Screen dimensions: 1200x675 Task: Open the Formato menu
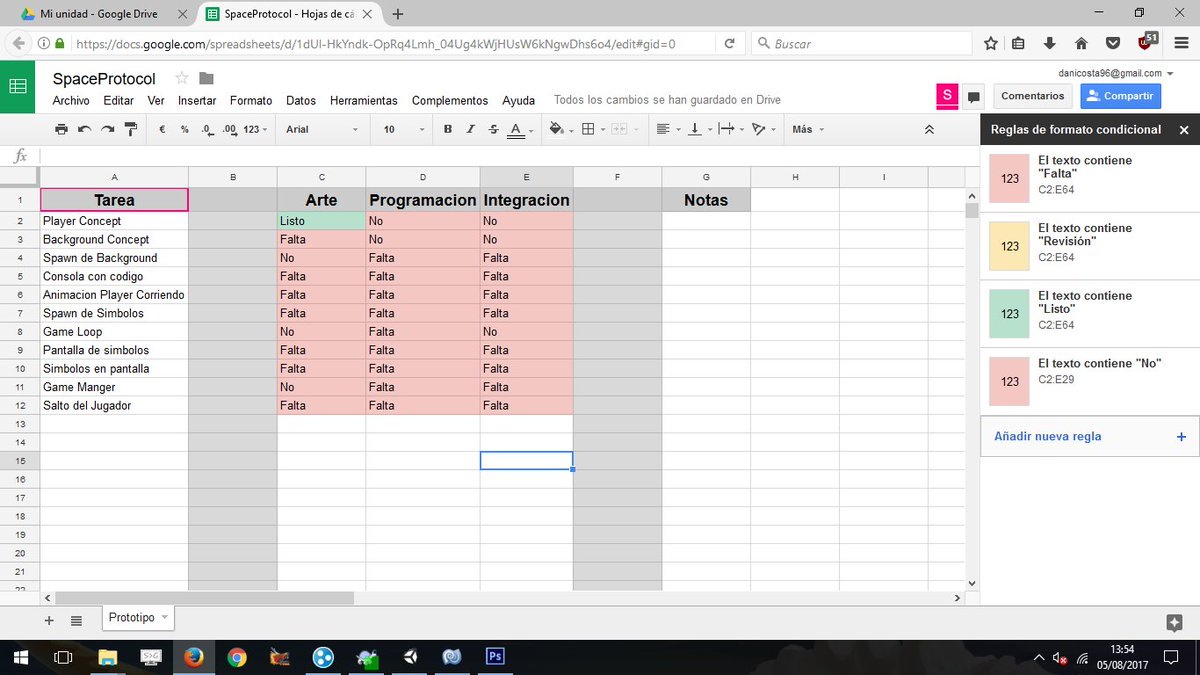pos(251,100)
